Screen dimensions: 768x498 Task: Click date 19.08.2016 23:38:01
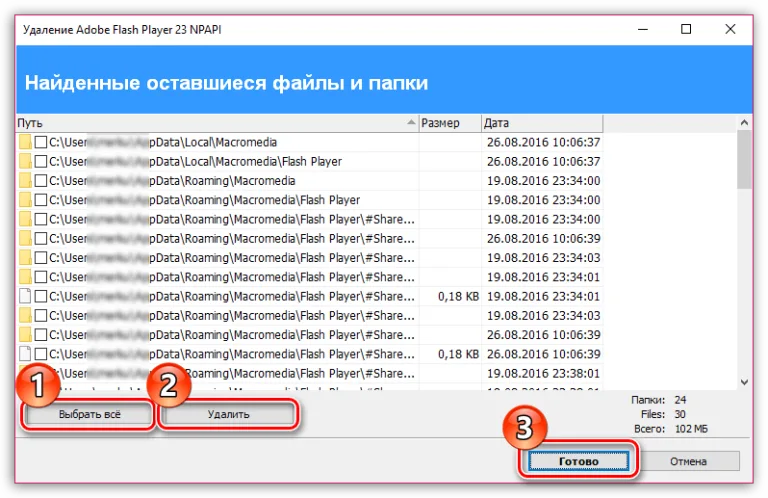(543, 374)
